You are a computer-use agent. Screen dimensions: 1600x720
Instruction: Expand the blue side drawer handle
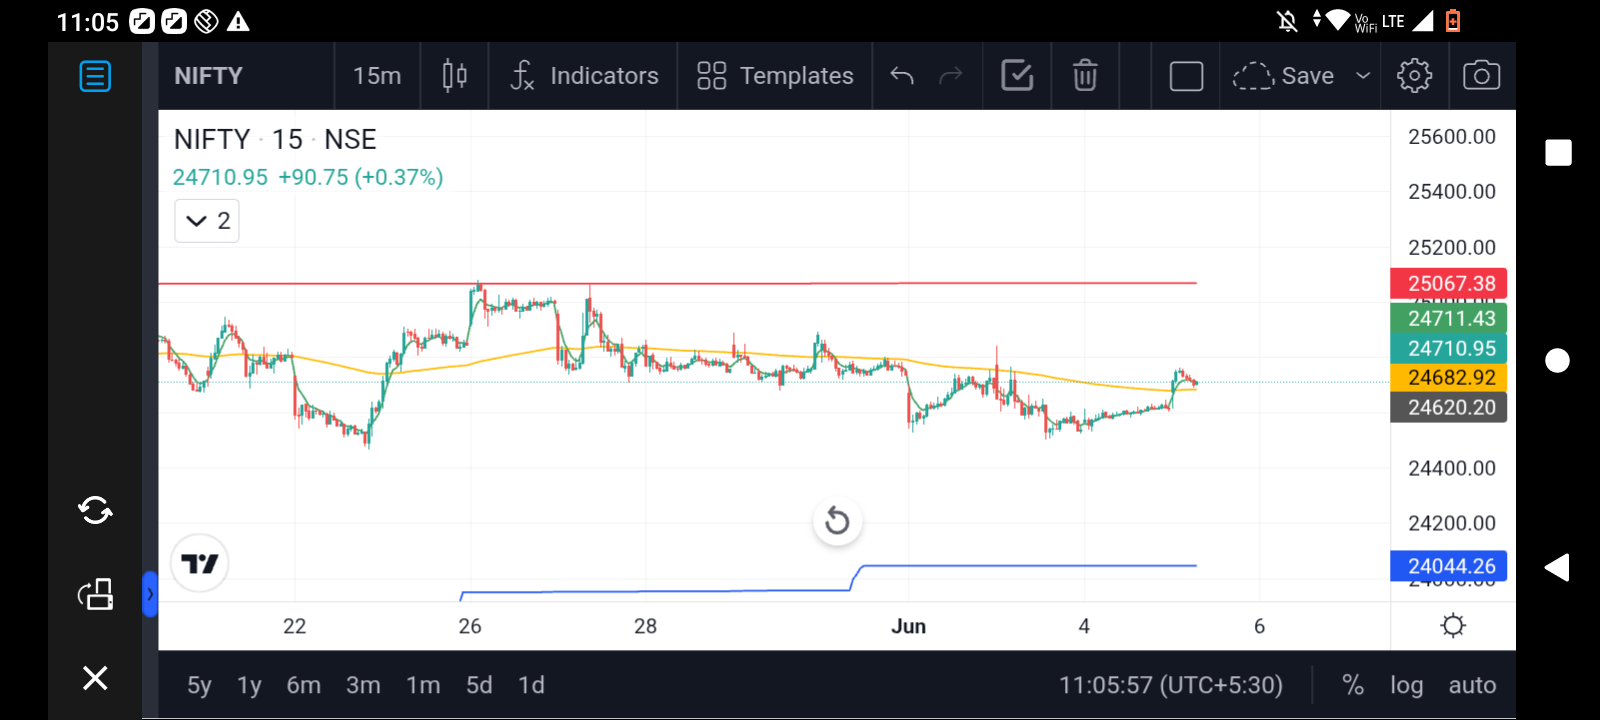point(150,594)
